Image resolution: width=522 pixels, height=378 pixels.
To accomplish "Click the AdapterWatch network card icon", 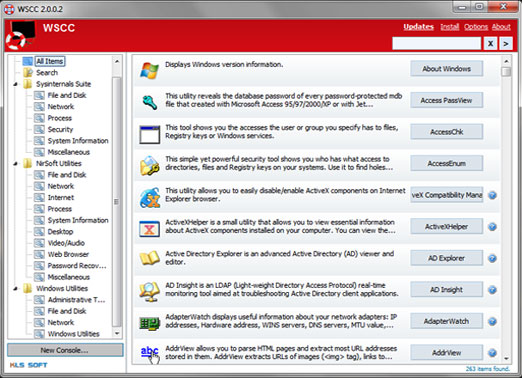I will coord(149,323).
